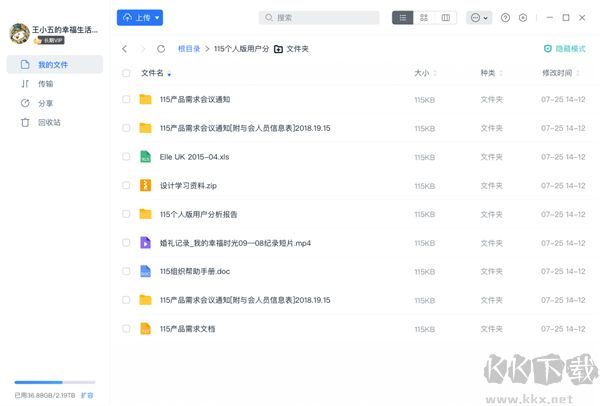Click the 上传 upload button

point(140,18)
